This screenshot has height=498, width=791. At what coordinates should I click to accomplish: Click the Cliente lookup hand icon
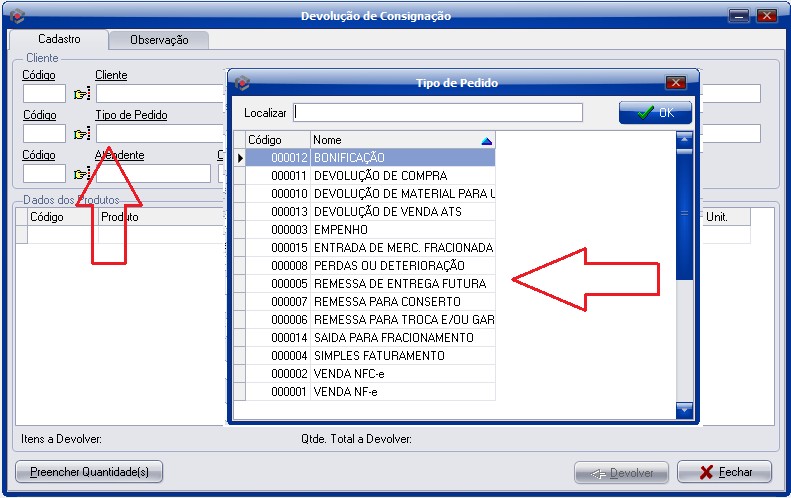[82, 94]
